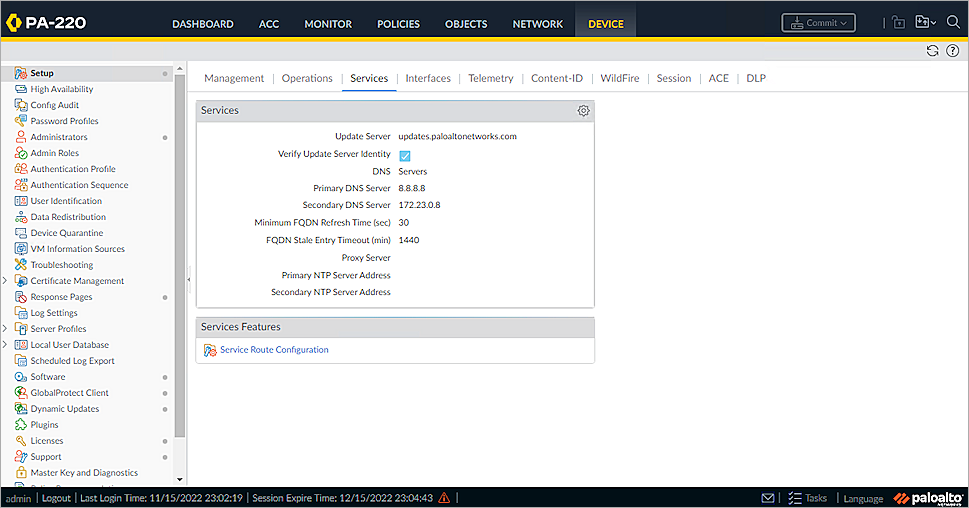
Task: Go to the POLICIES main menu
Action: 398,24
